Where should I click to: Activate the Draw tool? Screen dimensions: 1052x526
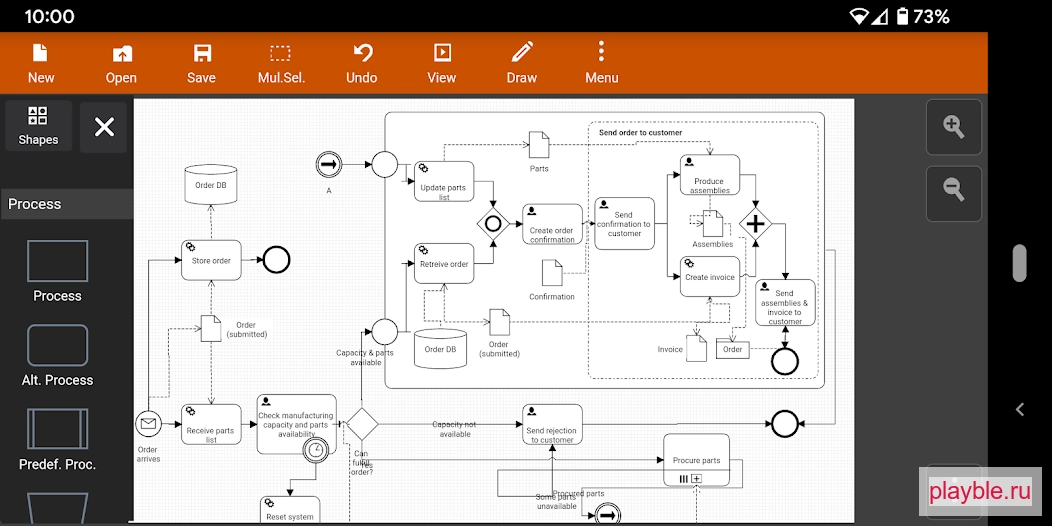tap(522, 64)
